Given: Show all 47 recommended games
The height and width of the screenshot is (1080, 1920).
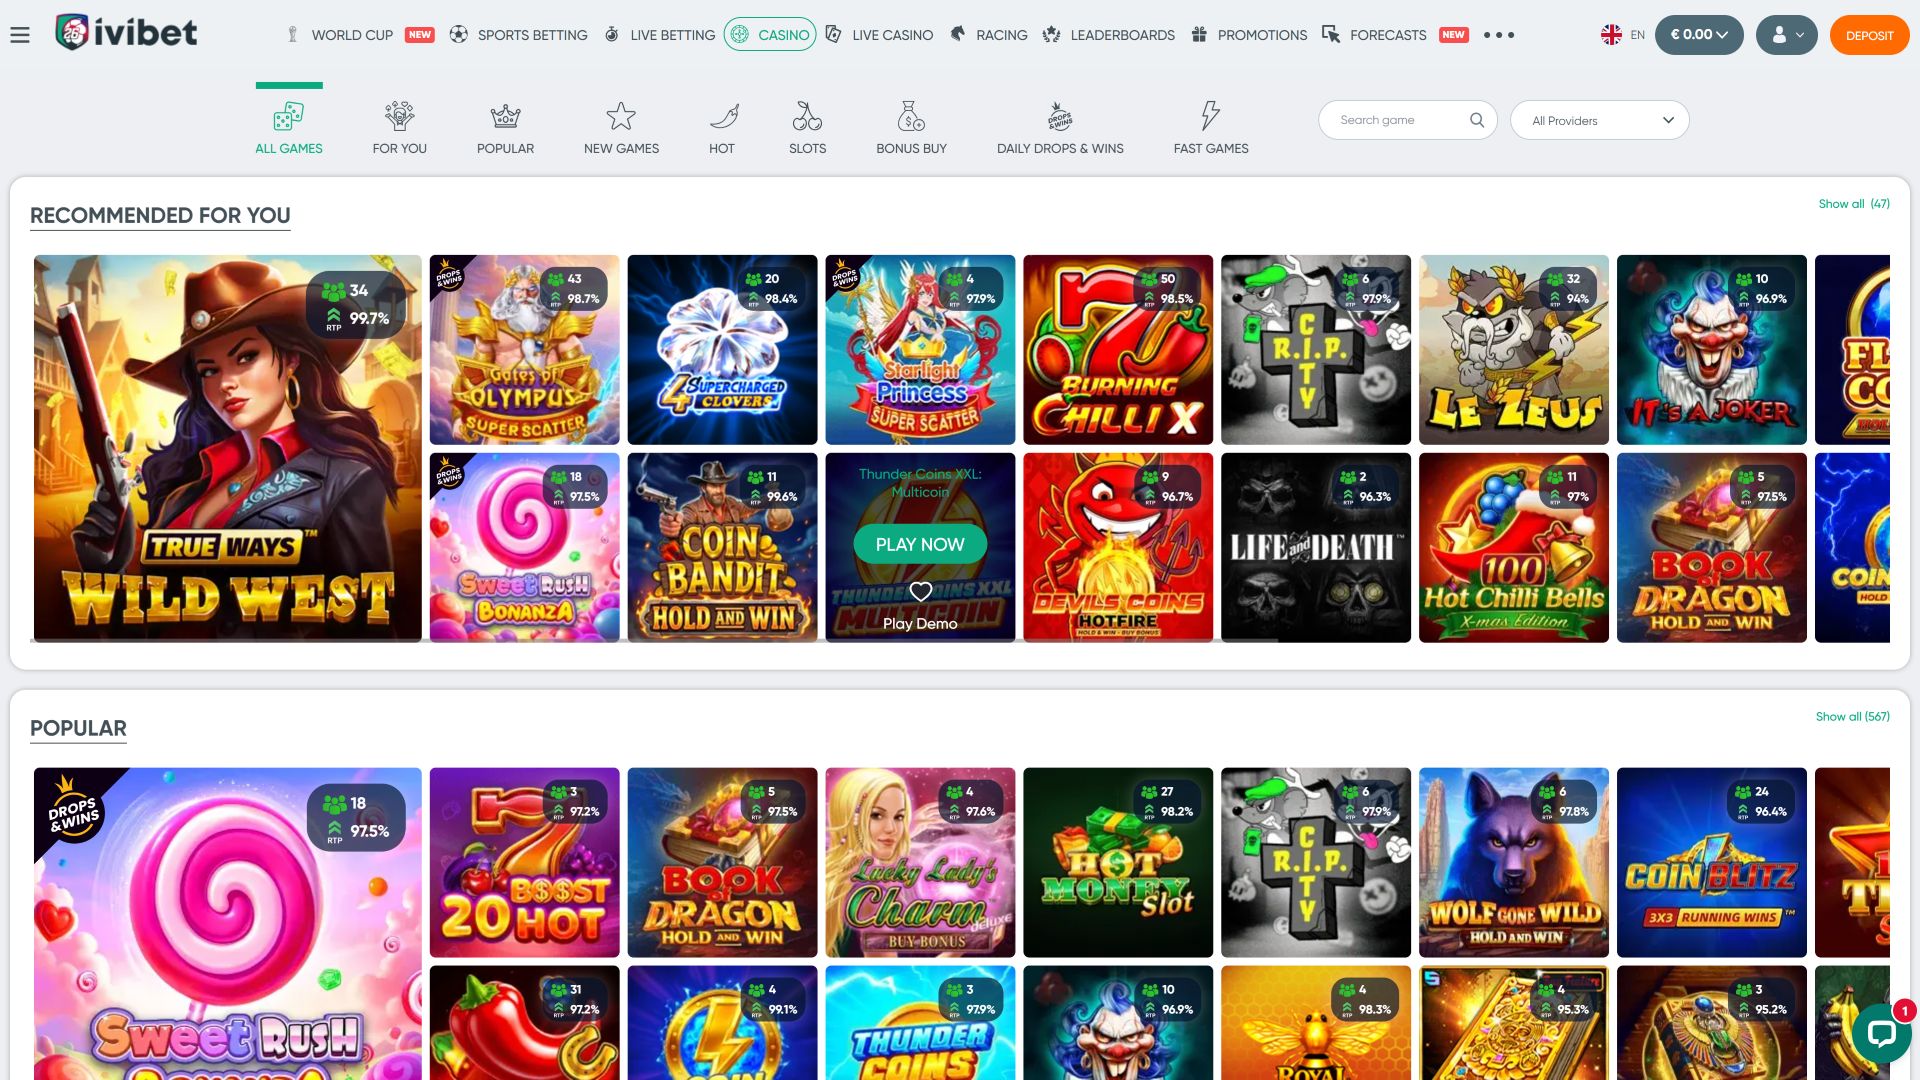Looking at the screenshot, I should 1854,204.
